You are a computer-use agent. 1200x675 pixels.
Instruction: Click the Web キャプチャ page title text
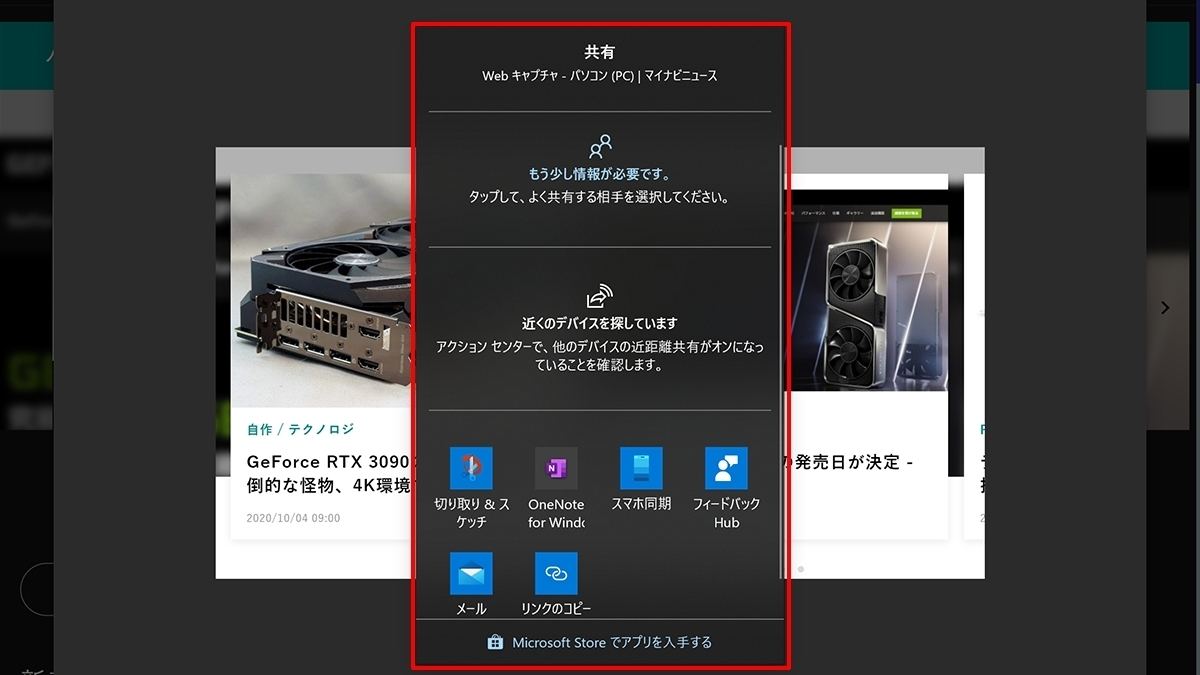(600, 76)
